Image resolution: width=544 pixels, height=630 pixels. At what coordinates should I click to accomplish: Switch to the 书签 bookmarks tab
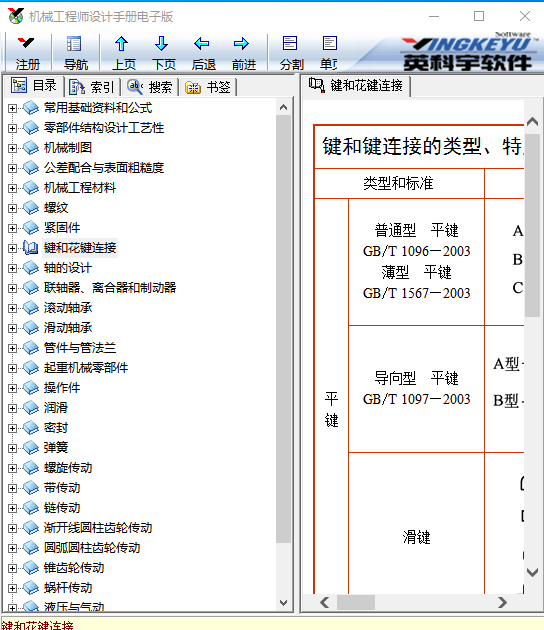pos(208,87)
